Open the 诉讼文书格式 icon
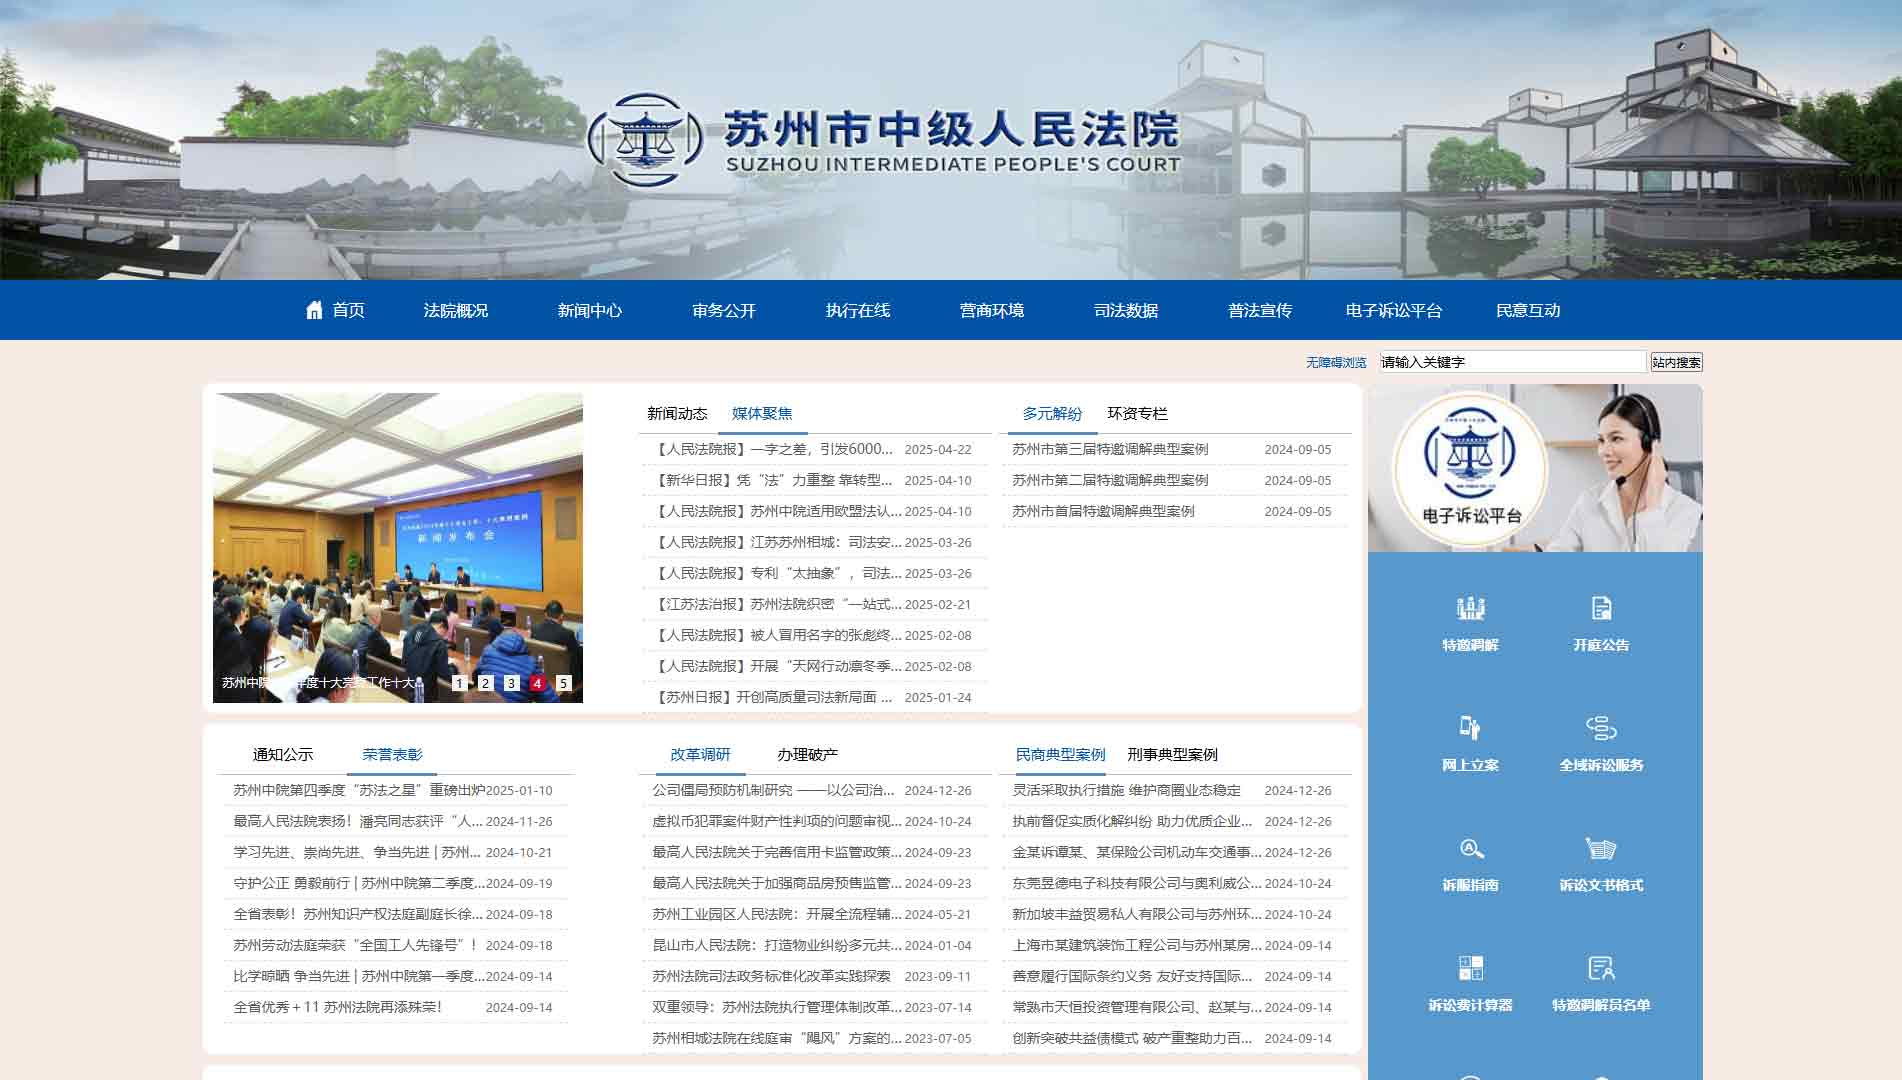 (x=1601, y=848)
